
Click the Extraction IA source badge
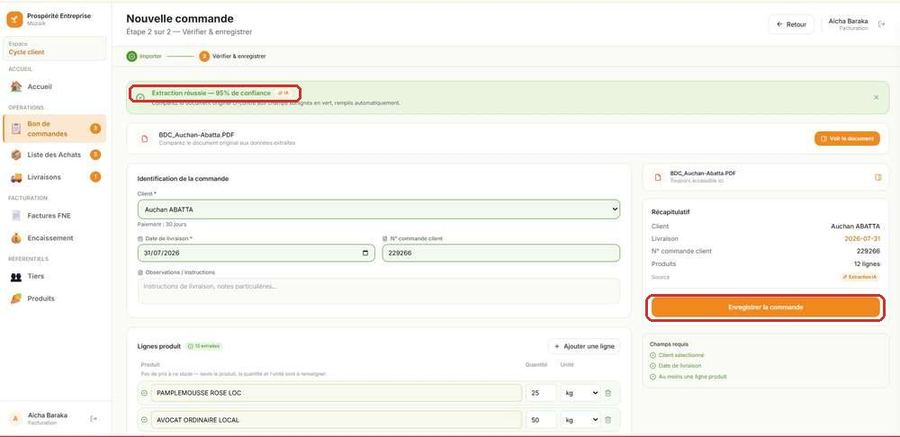click(x=859, y=277)
